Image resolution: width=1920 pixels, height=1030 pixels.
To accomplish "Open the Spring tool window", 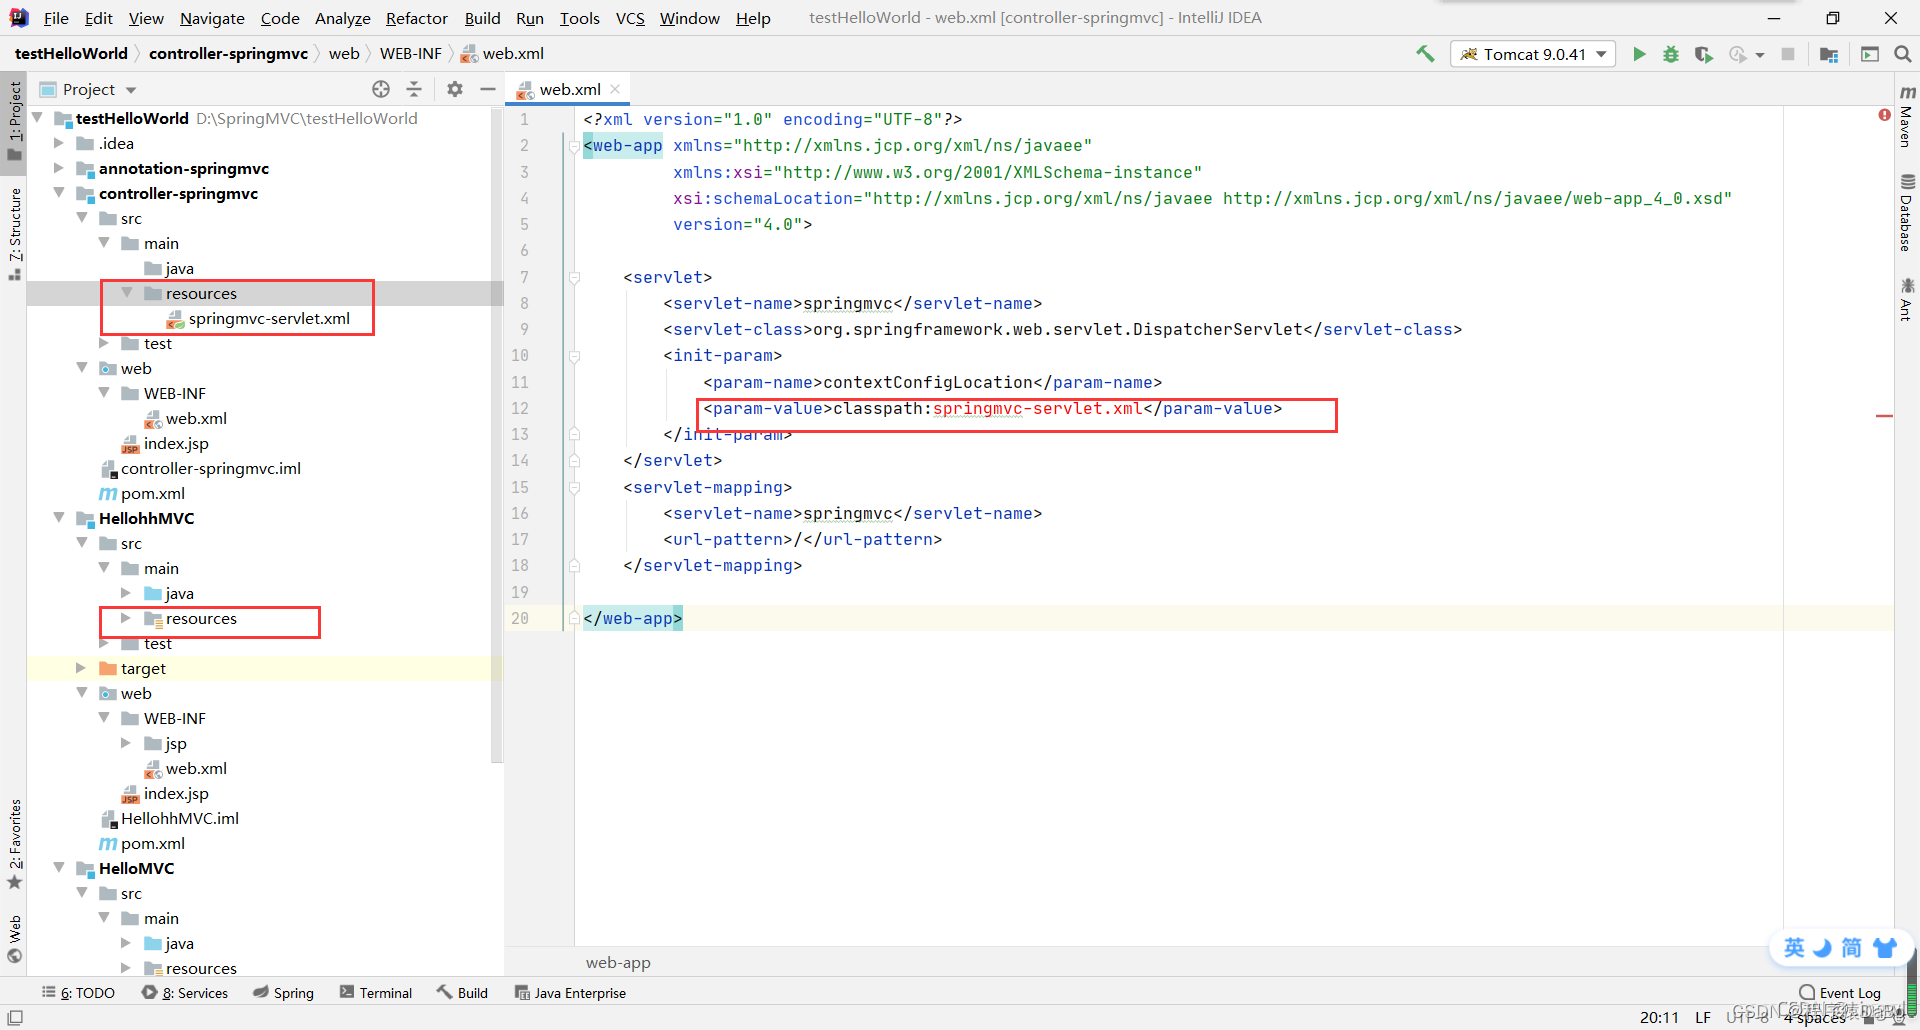I will tap(283, 993).
